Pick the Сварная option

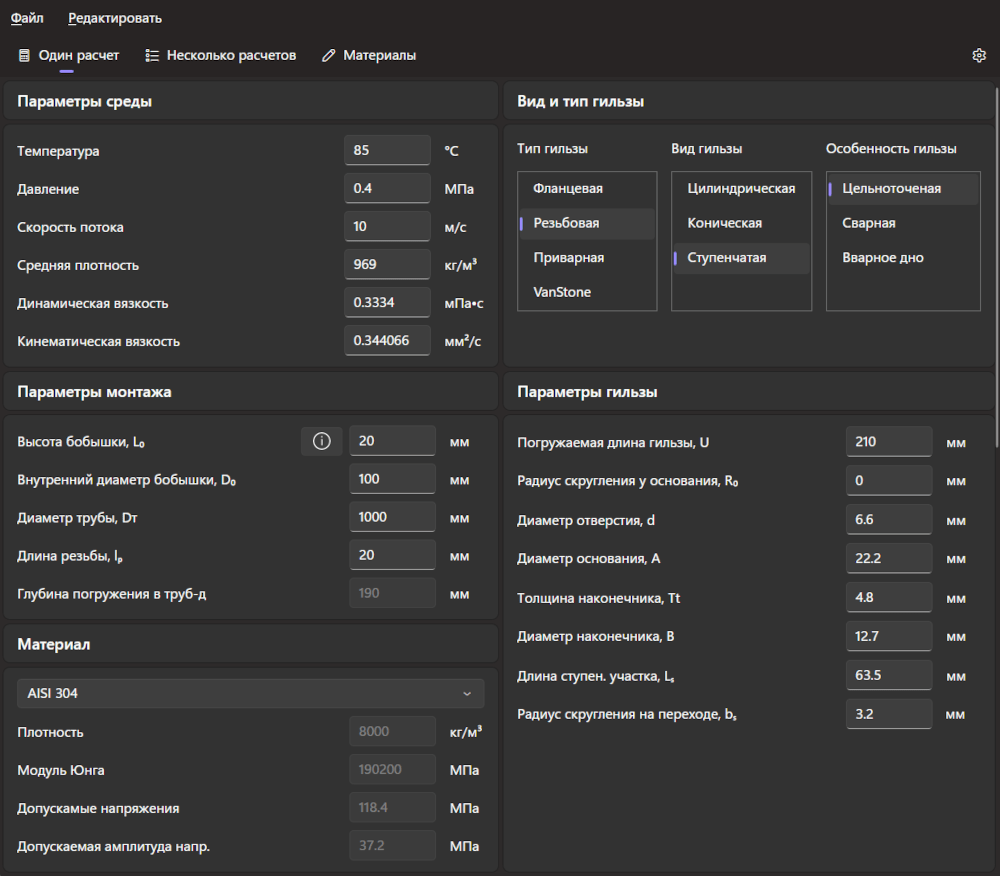(903, 223)
